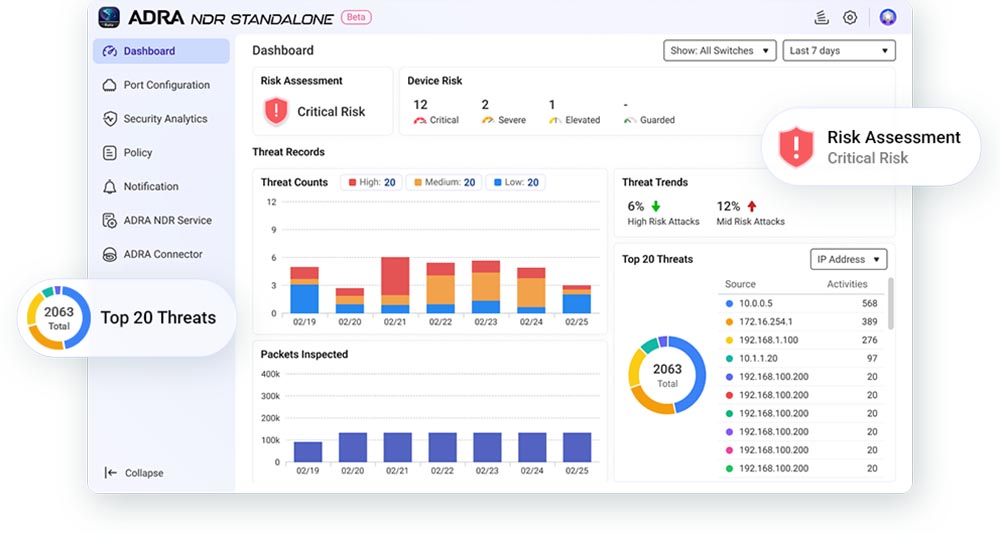Toggle the Medium threat legend filter
This screenshot has width=1000, height=534.
(444, 182)
